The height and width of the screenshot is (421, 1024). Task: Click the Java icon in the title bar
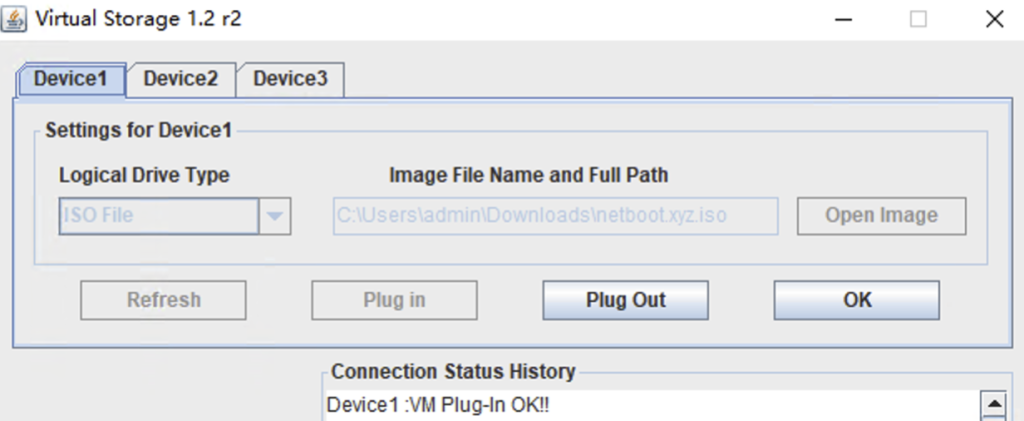click(17, 18)
